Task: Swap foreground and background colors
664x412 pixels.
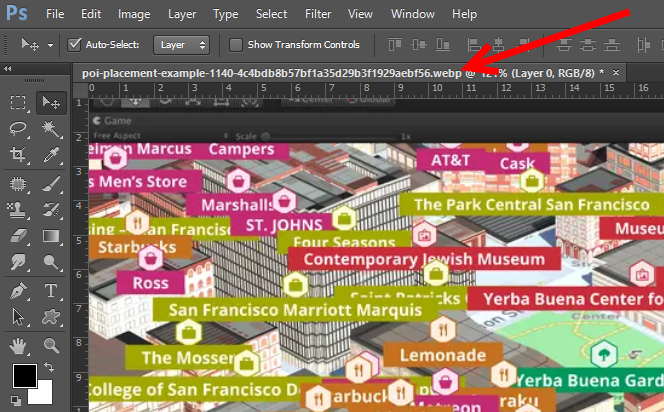Action: click(x=49, y=367)
